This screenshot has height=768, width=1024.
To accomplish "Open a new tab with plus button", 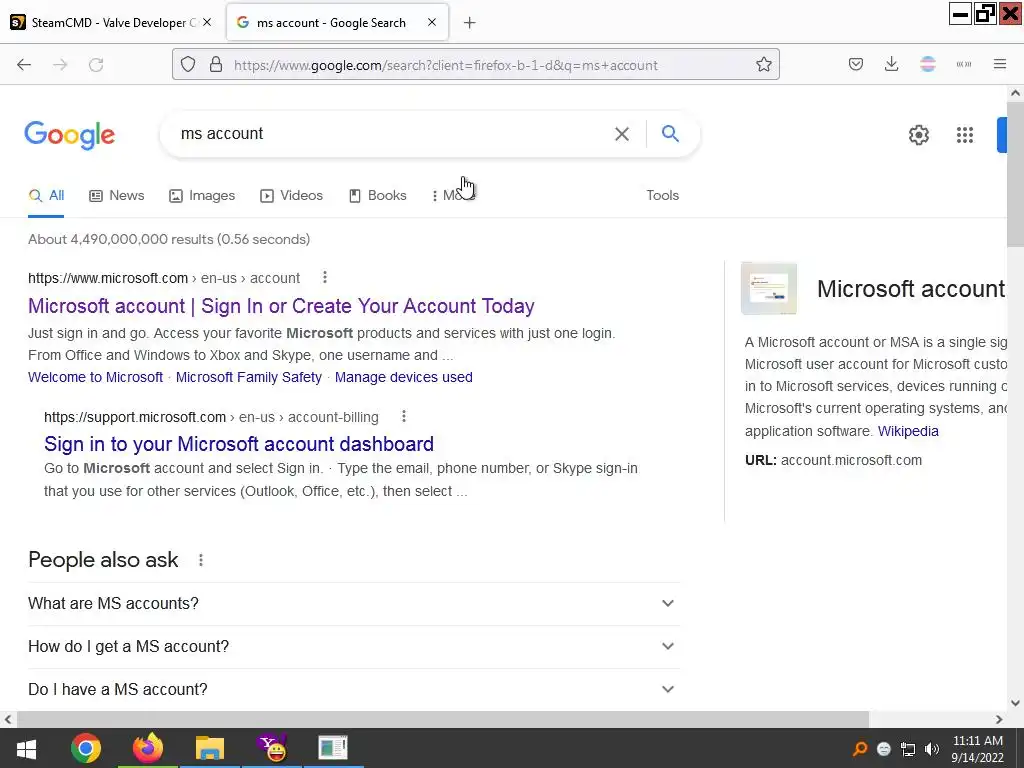I will [x=469, y=23].
